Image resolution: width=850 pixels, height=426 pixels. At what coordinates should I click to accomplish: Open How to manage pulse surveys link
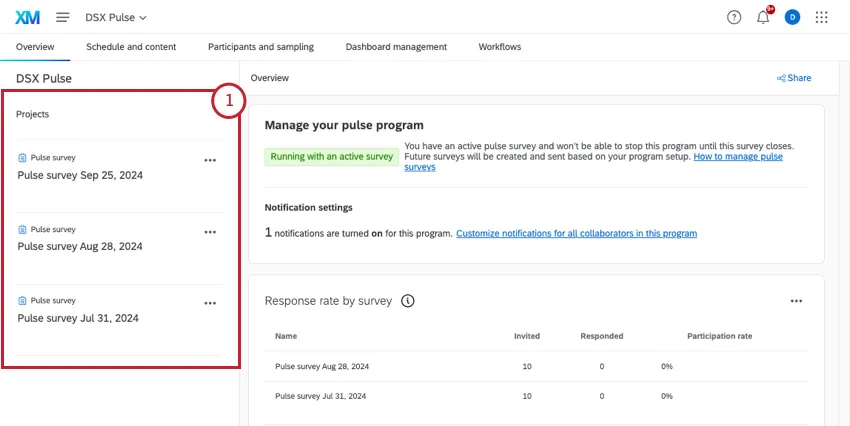click(x=738, y=157)
